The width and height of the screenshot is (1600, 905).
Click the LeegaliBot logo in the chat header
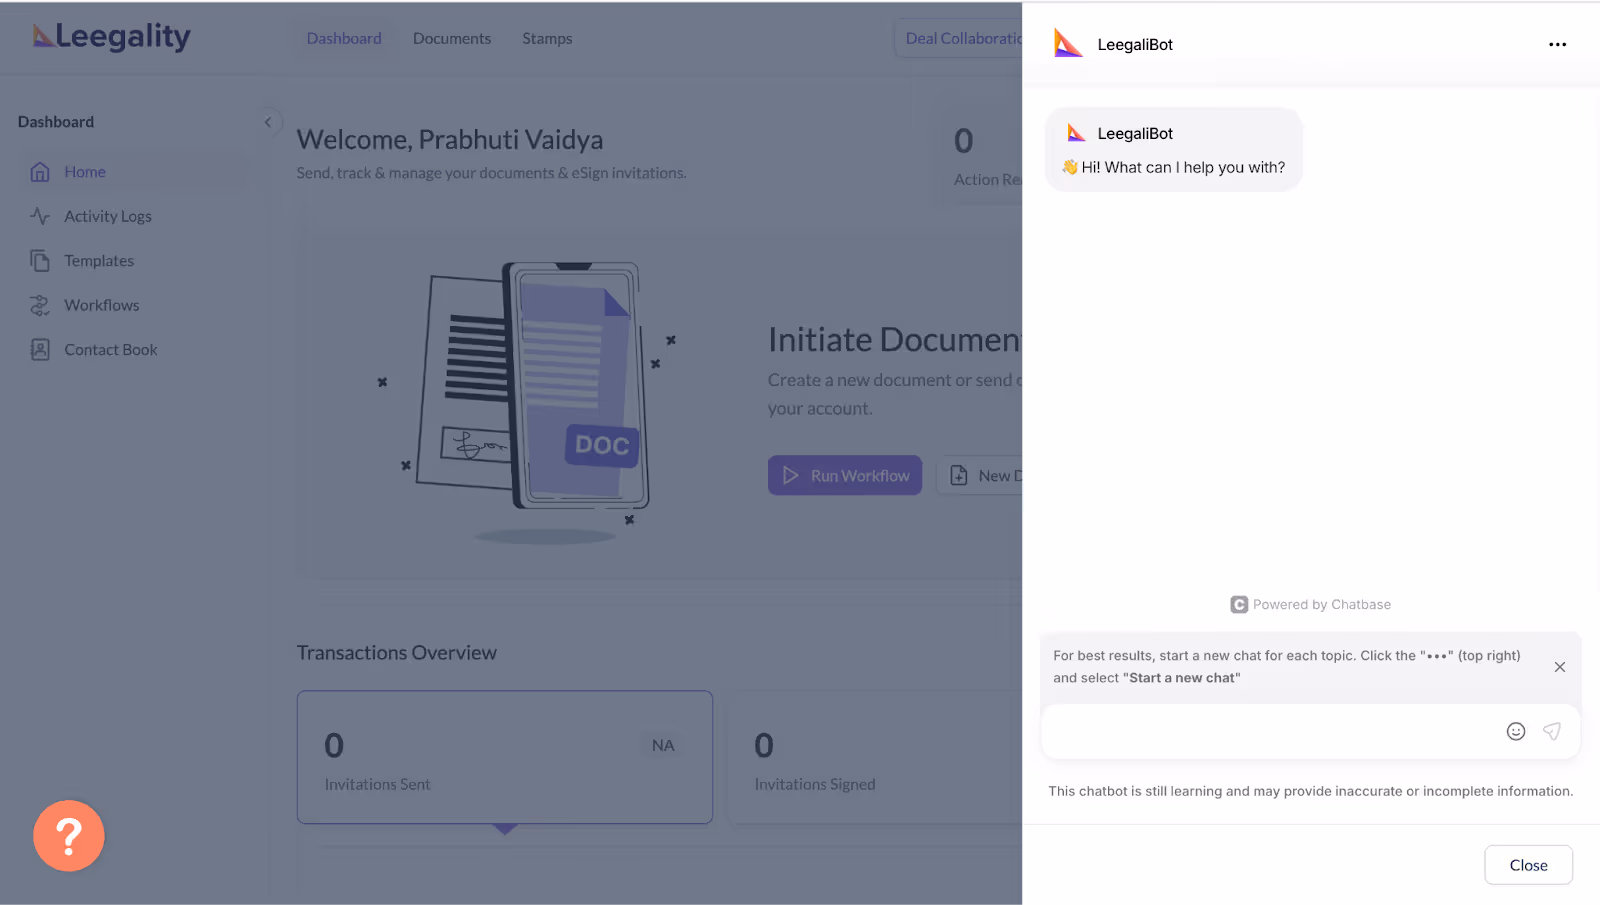1068,43
